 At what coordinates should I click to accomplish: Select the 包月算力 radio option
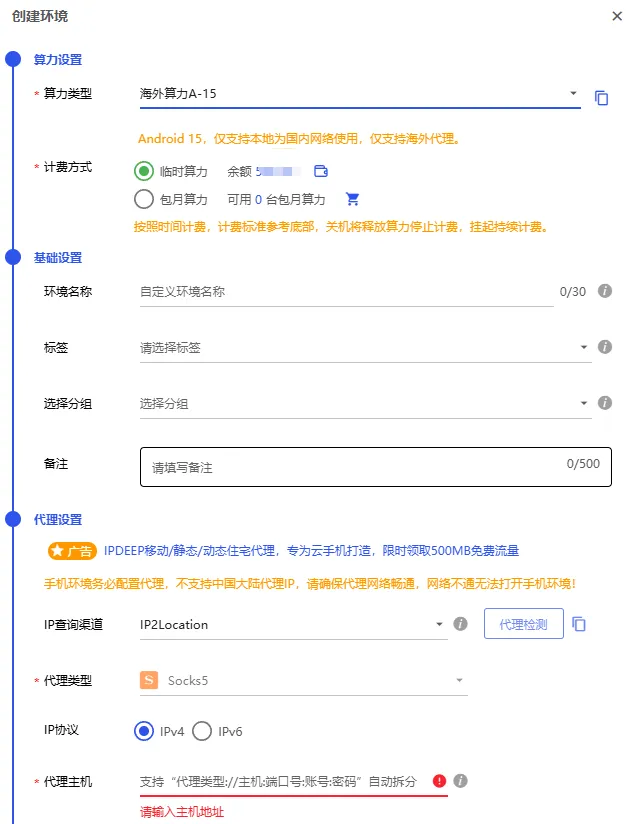[x=143, y=199]
